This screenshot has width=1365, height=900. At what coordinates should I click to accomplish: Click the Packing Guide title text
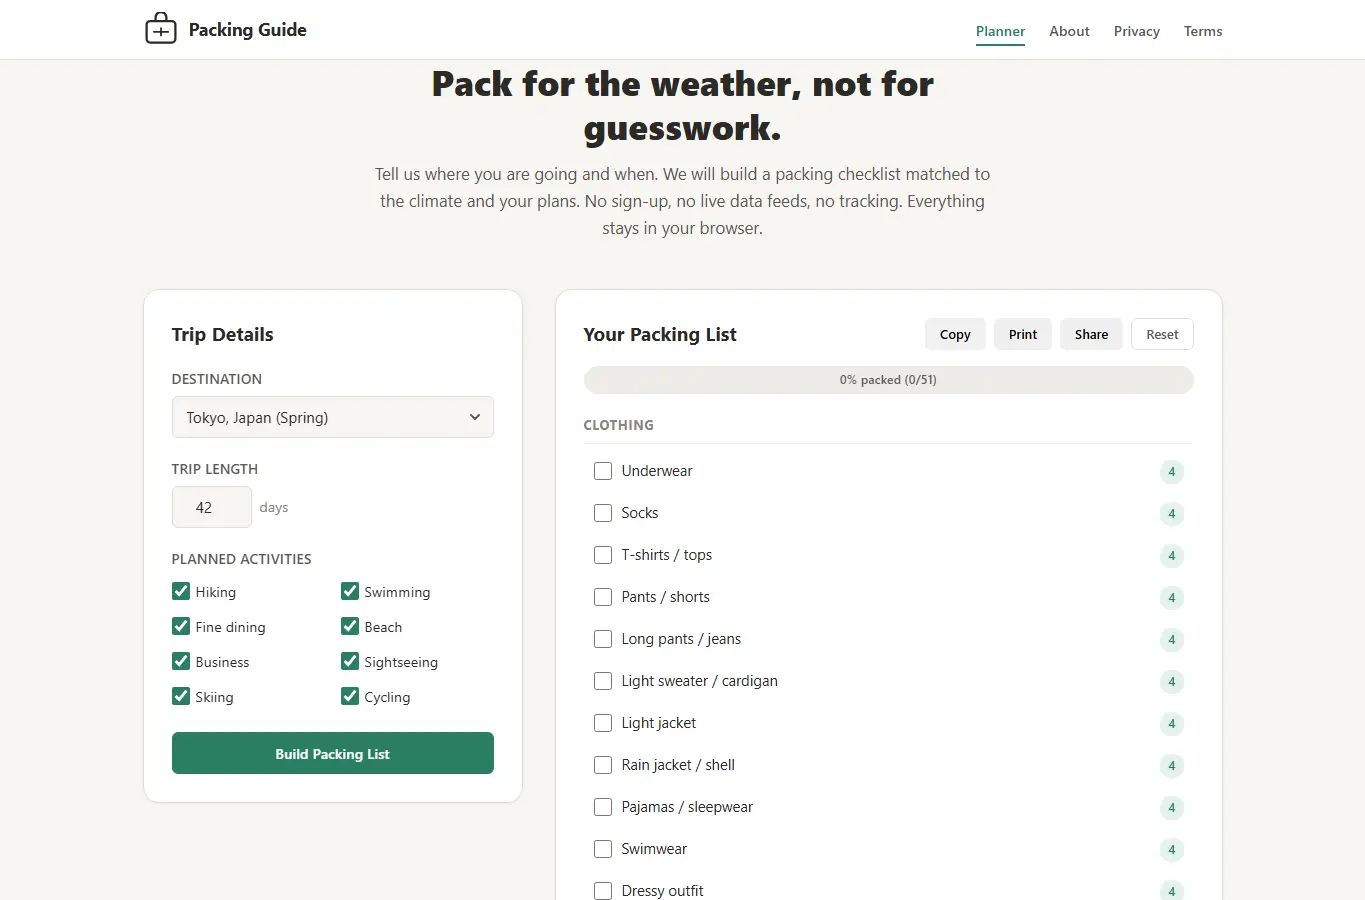click(x=247, y=30)
